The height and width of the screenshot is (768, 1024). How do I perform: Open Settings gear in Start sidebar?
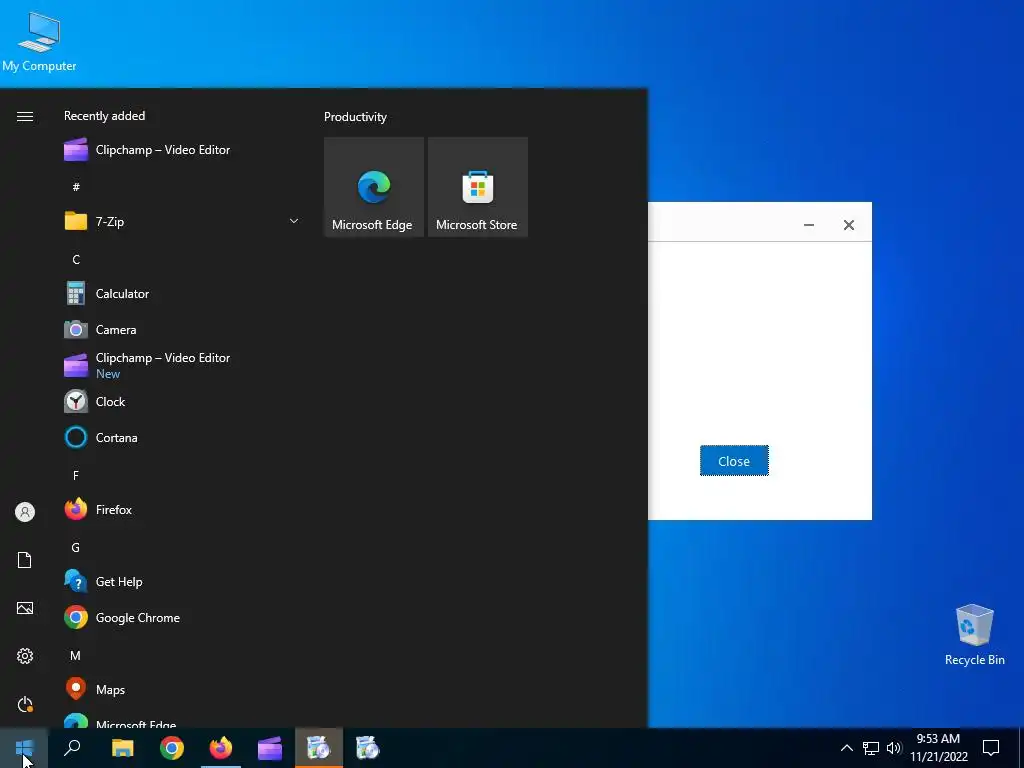coord(25,656)
